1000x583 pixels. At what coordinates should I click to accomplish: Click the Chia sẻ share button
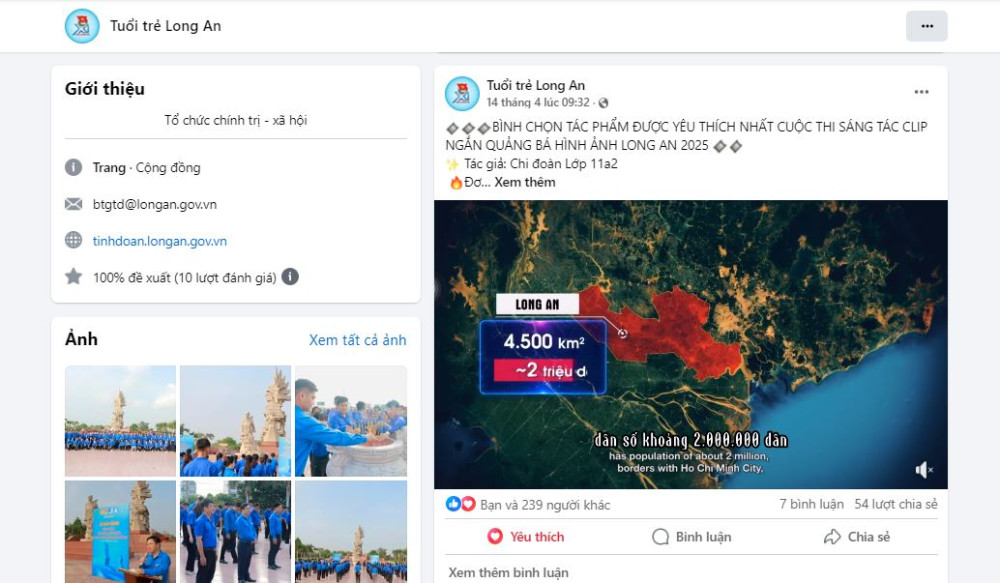point(857,536)
